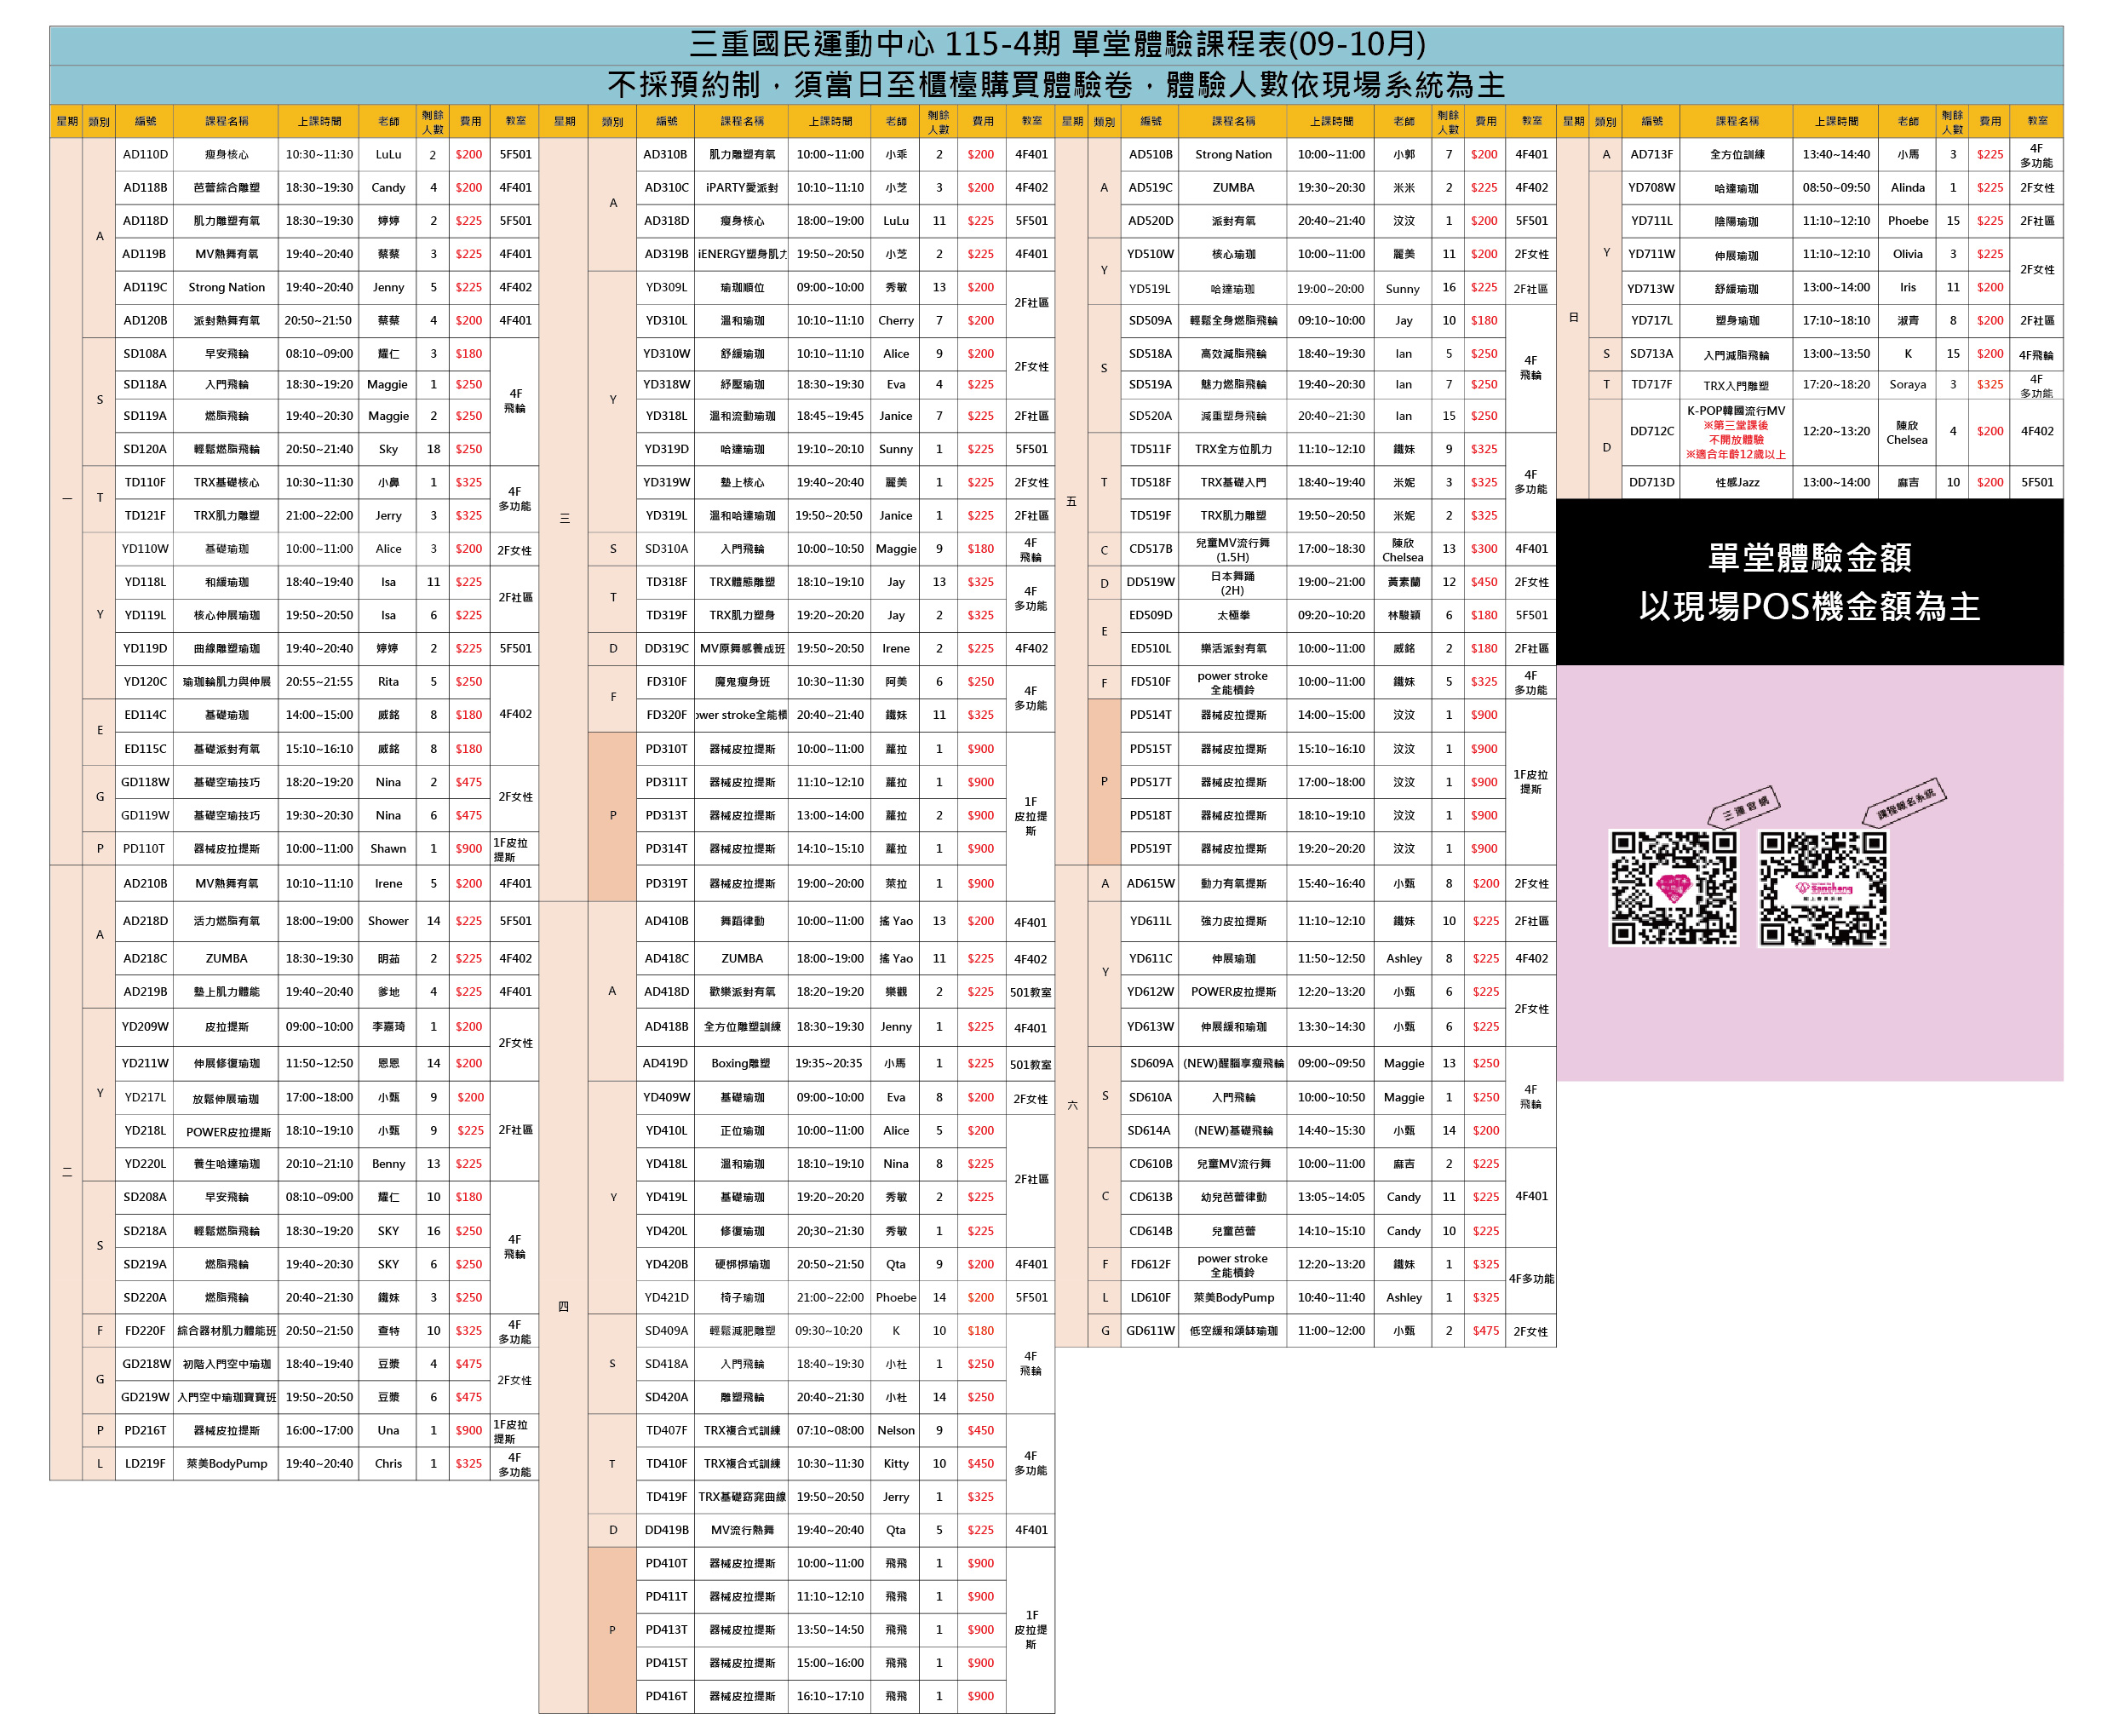2113x1736 pixels.
Task: Click course code AD218C
Action: (145, 959)
